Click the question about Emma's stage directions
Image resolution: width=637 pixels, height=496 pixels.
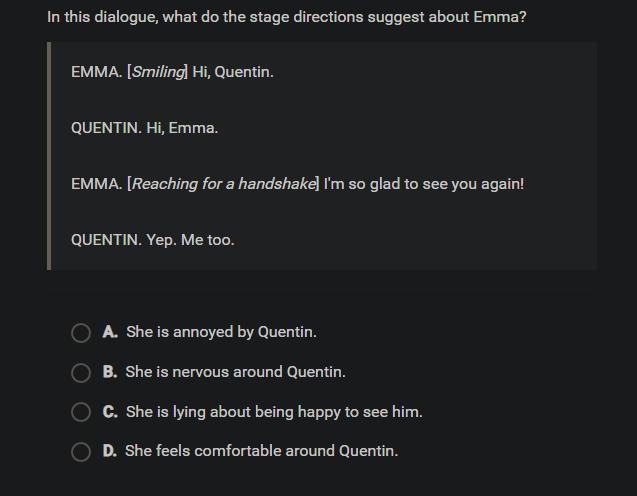point(287,17)
